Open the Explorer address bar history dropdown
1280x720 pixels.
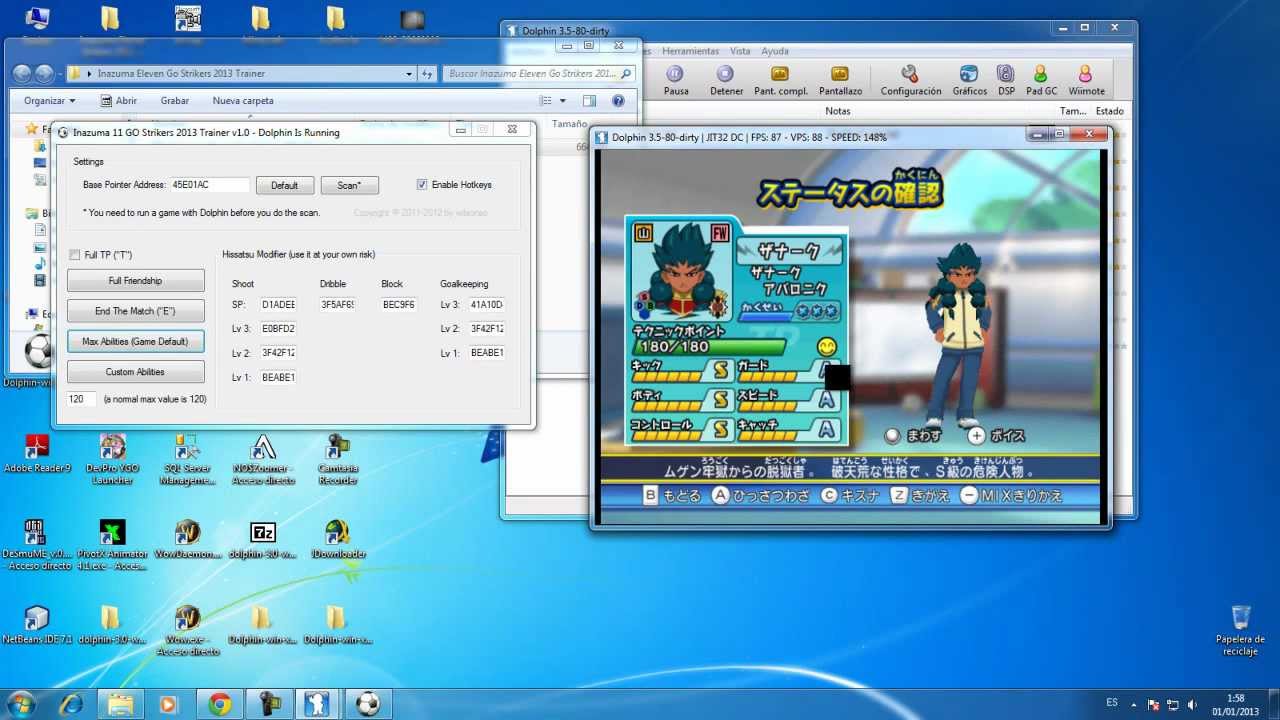pyautogui.click(x=409, y=74)
